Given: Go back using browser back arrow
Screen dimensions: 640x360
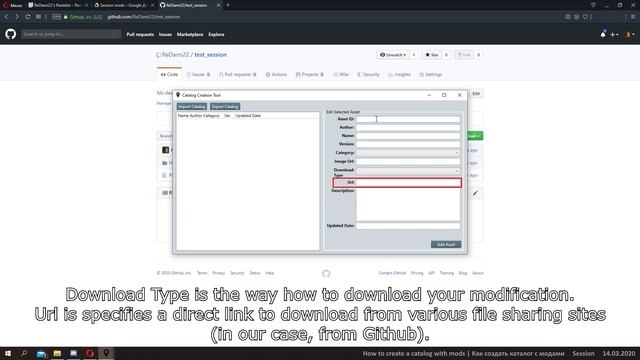Looking at the screenshot, I should (x=7, y=17).
